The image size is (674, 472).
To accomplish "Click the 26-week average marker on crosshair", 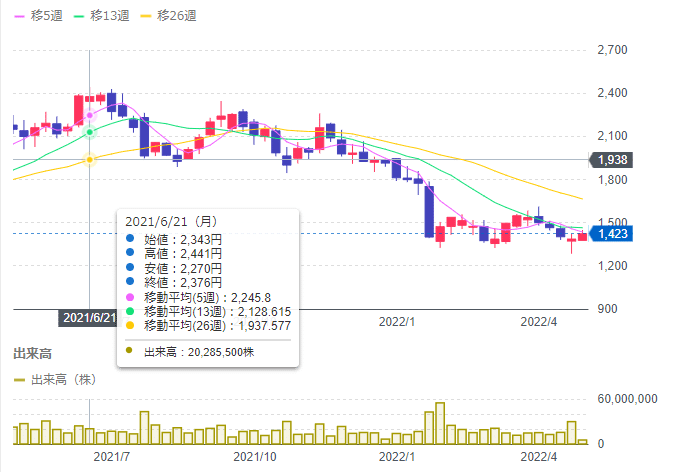I will [x=90, y=160].
